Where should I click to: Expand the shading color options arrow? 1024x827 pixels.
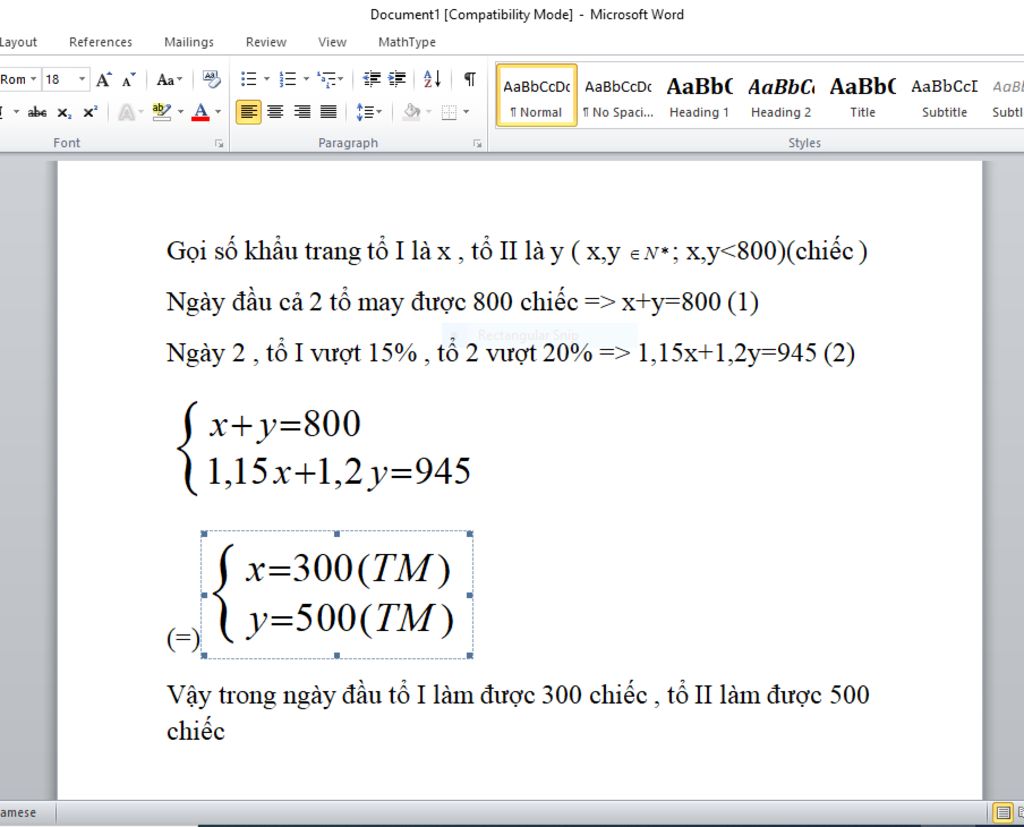tap(429, 112)
